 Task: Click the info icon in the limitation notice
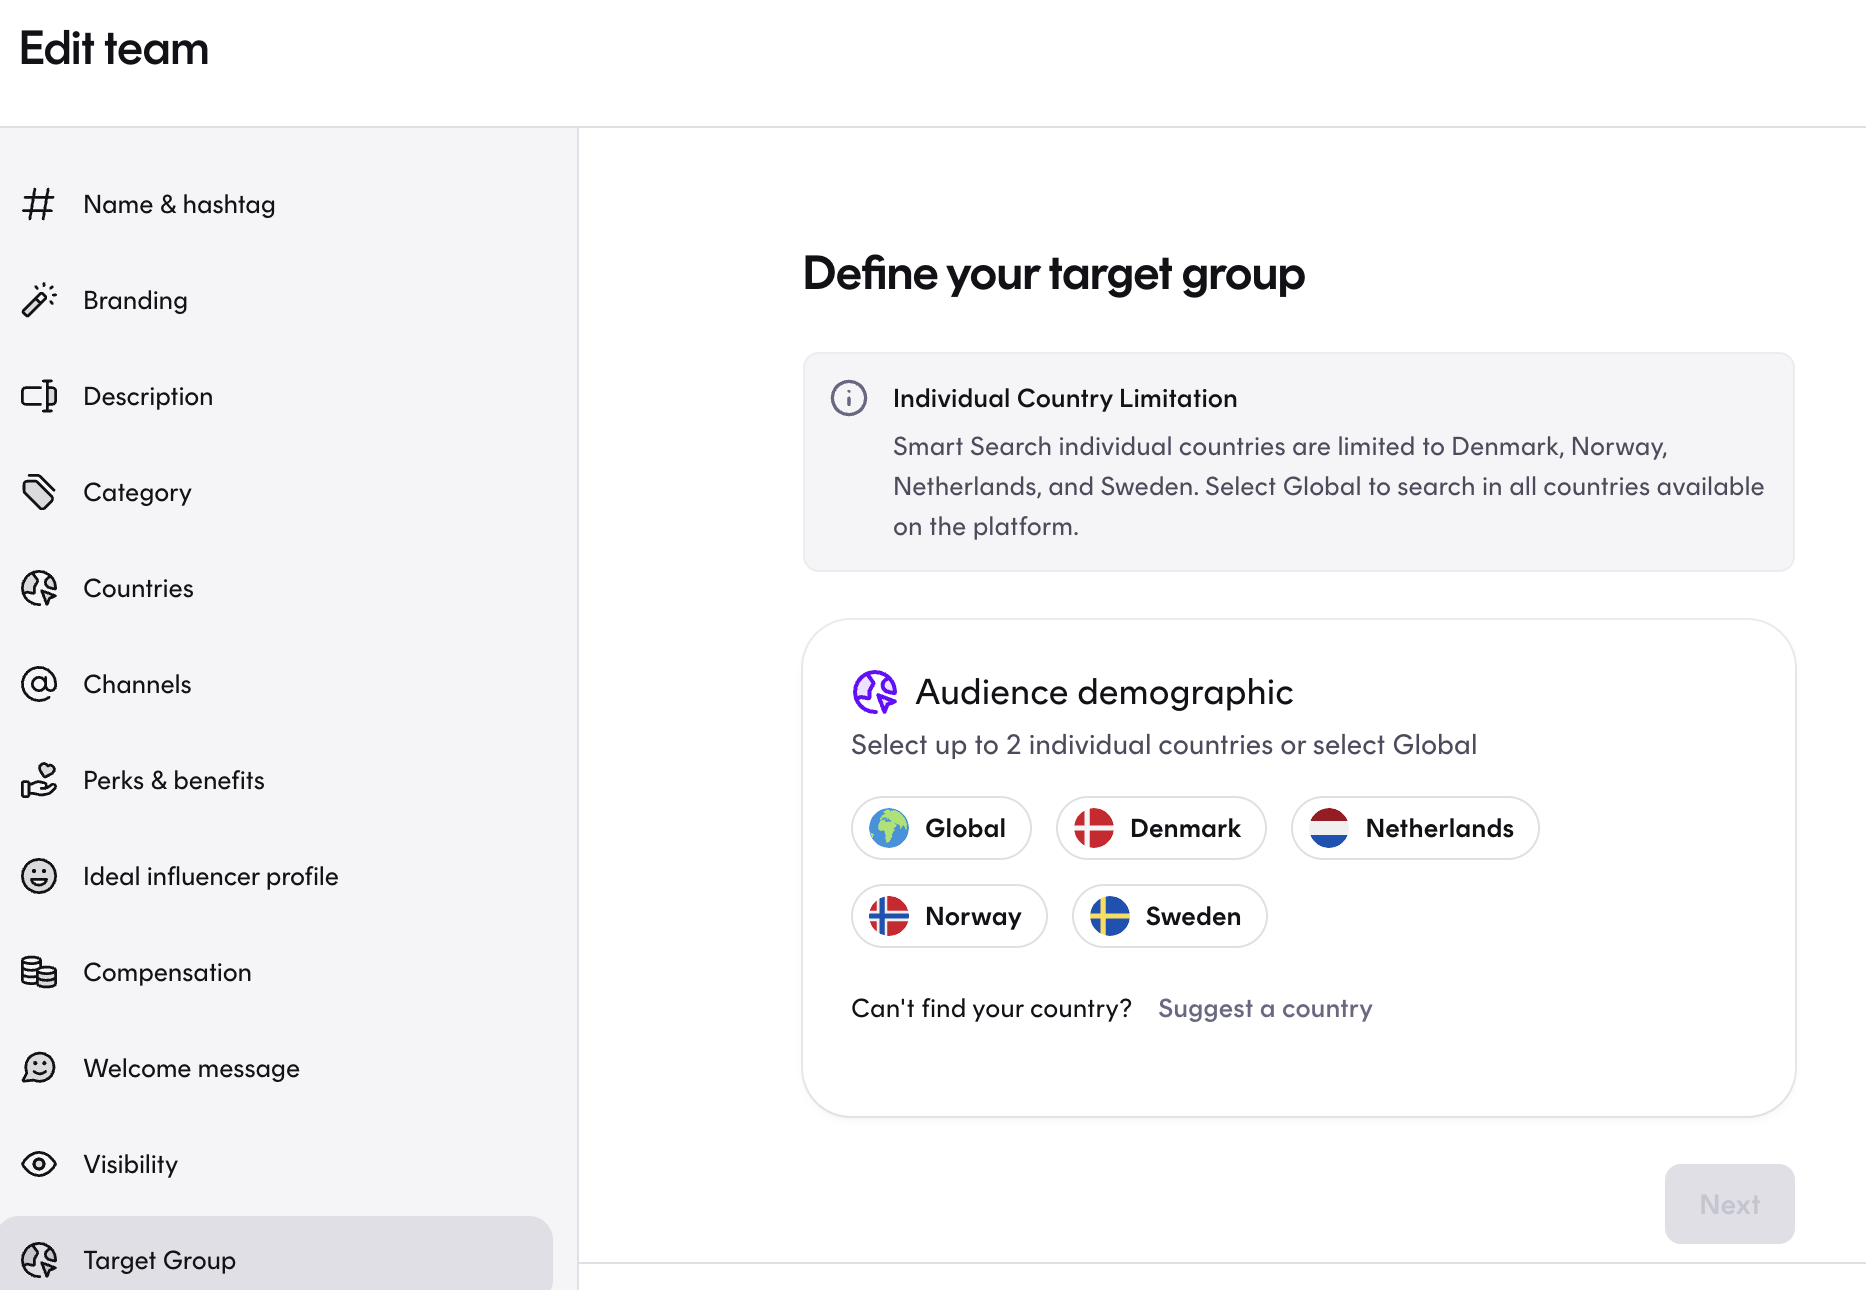[849, 398]
